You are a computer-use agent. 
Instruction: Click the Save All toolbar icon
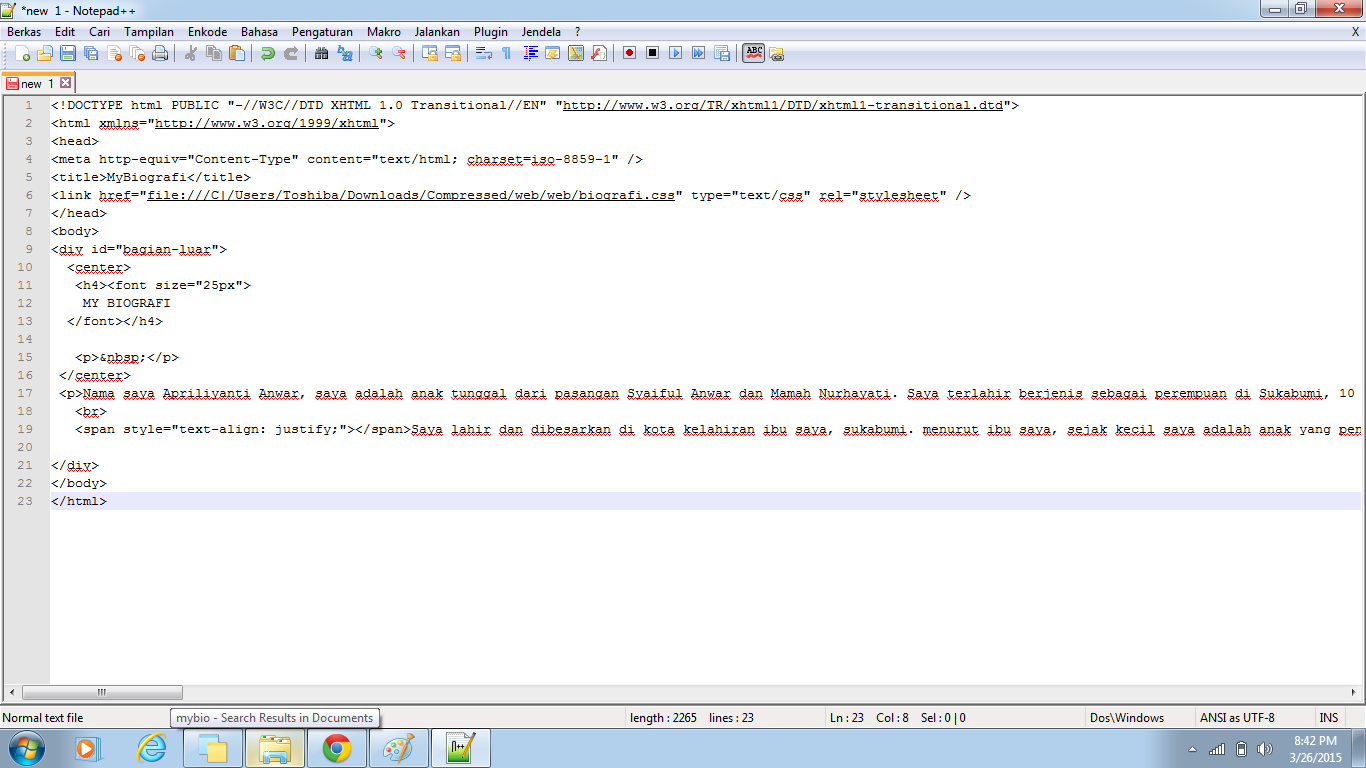coord(91,53)
